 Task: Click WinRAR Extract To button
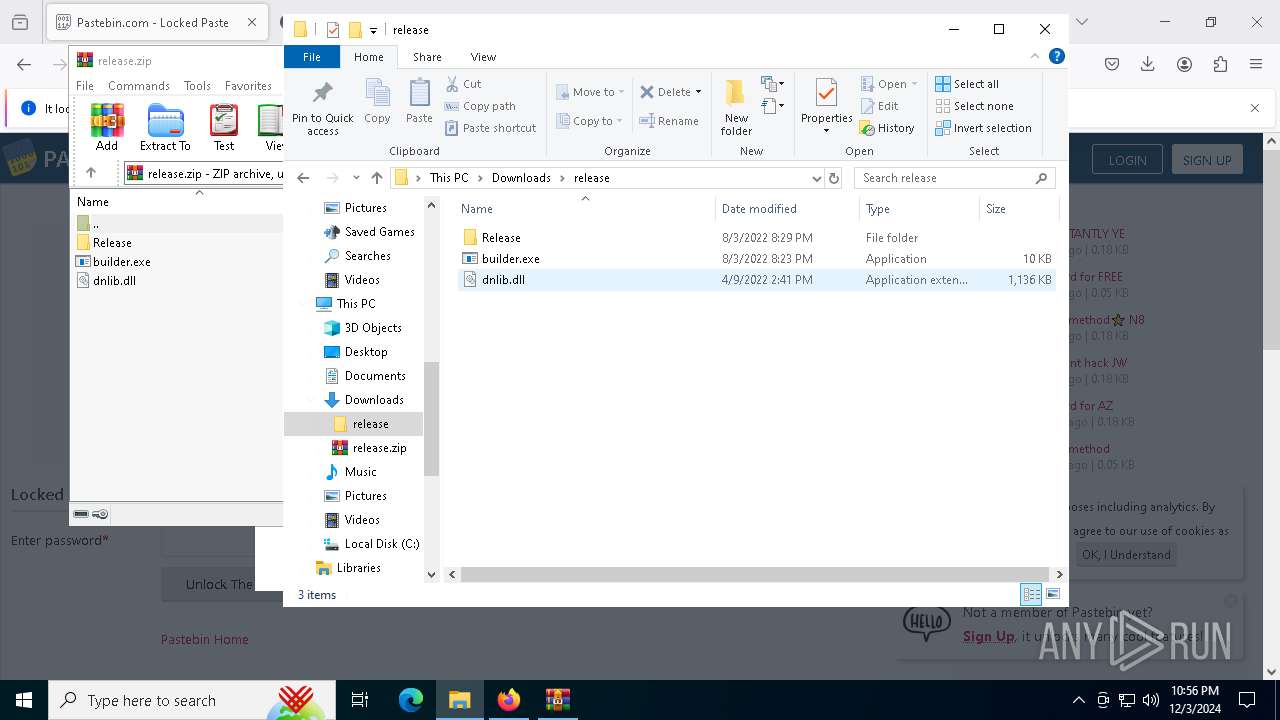[165, 127]
